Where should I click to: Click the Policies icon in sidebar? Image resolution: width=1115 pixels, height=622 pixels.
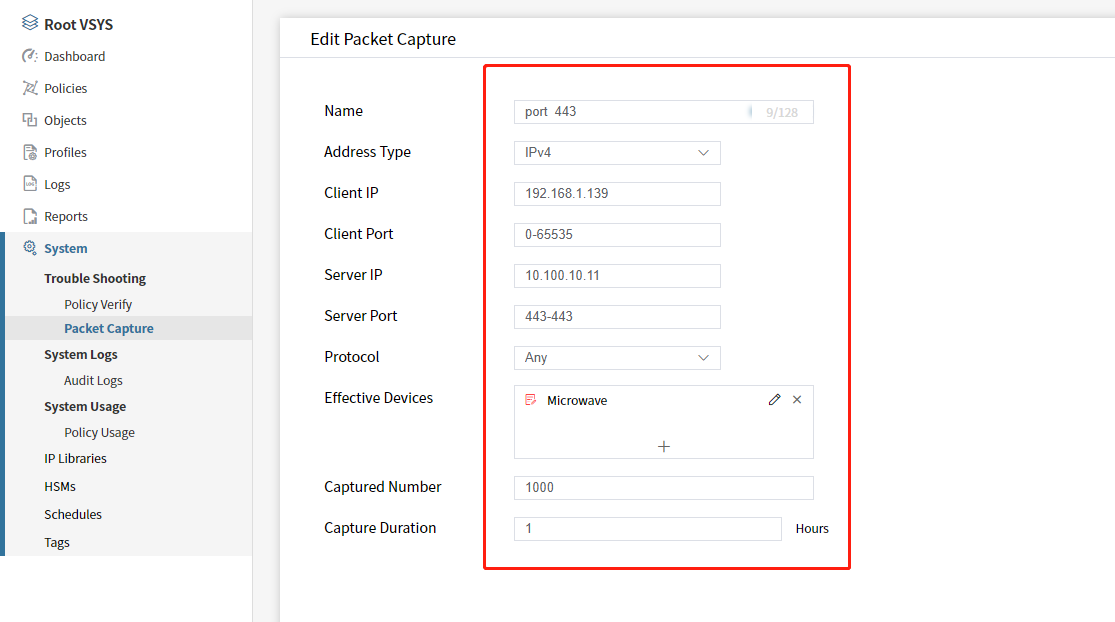click(30, 89)
